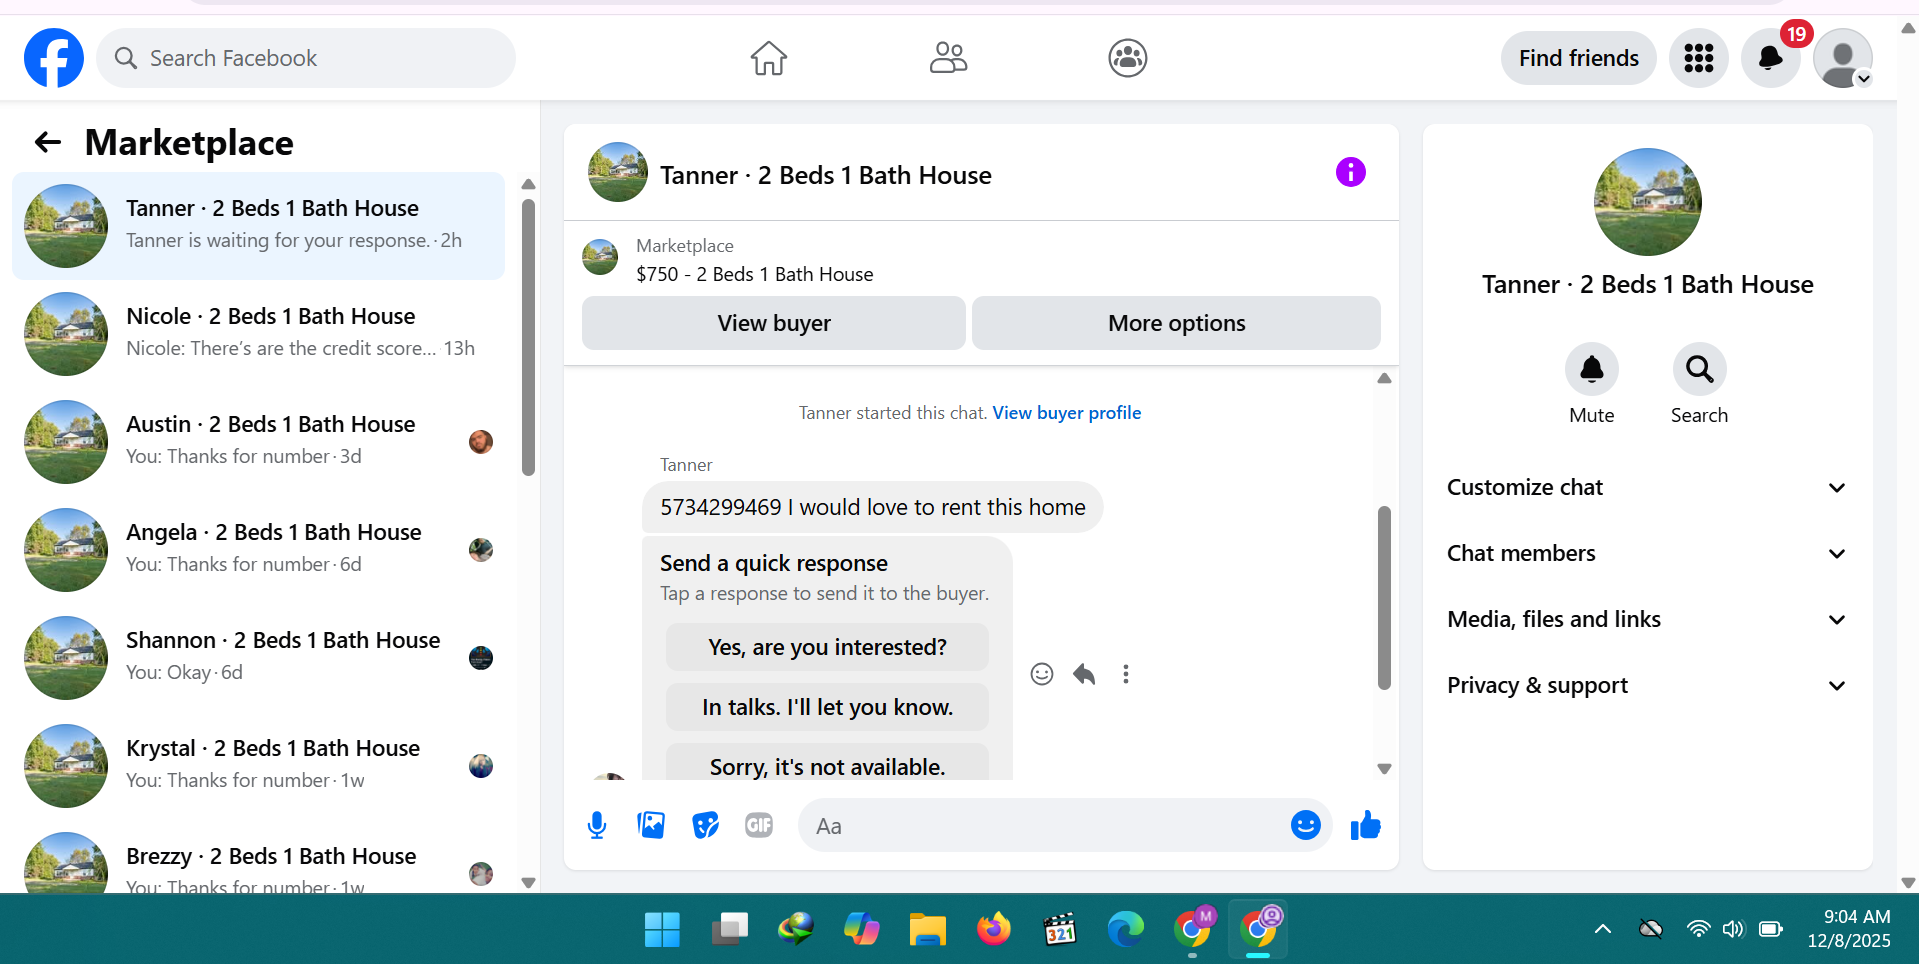
Task: Click the View buyer button
Action: pos(774,323)
